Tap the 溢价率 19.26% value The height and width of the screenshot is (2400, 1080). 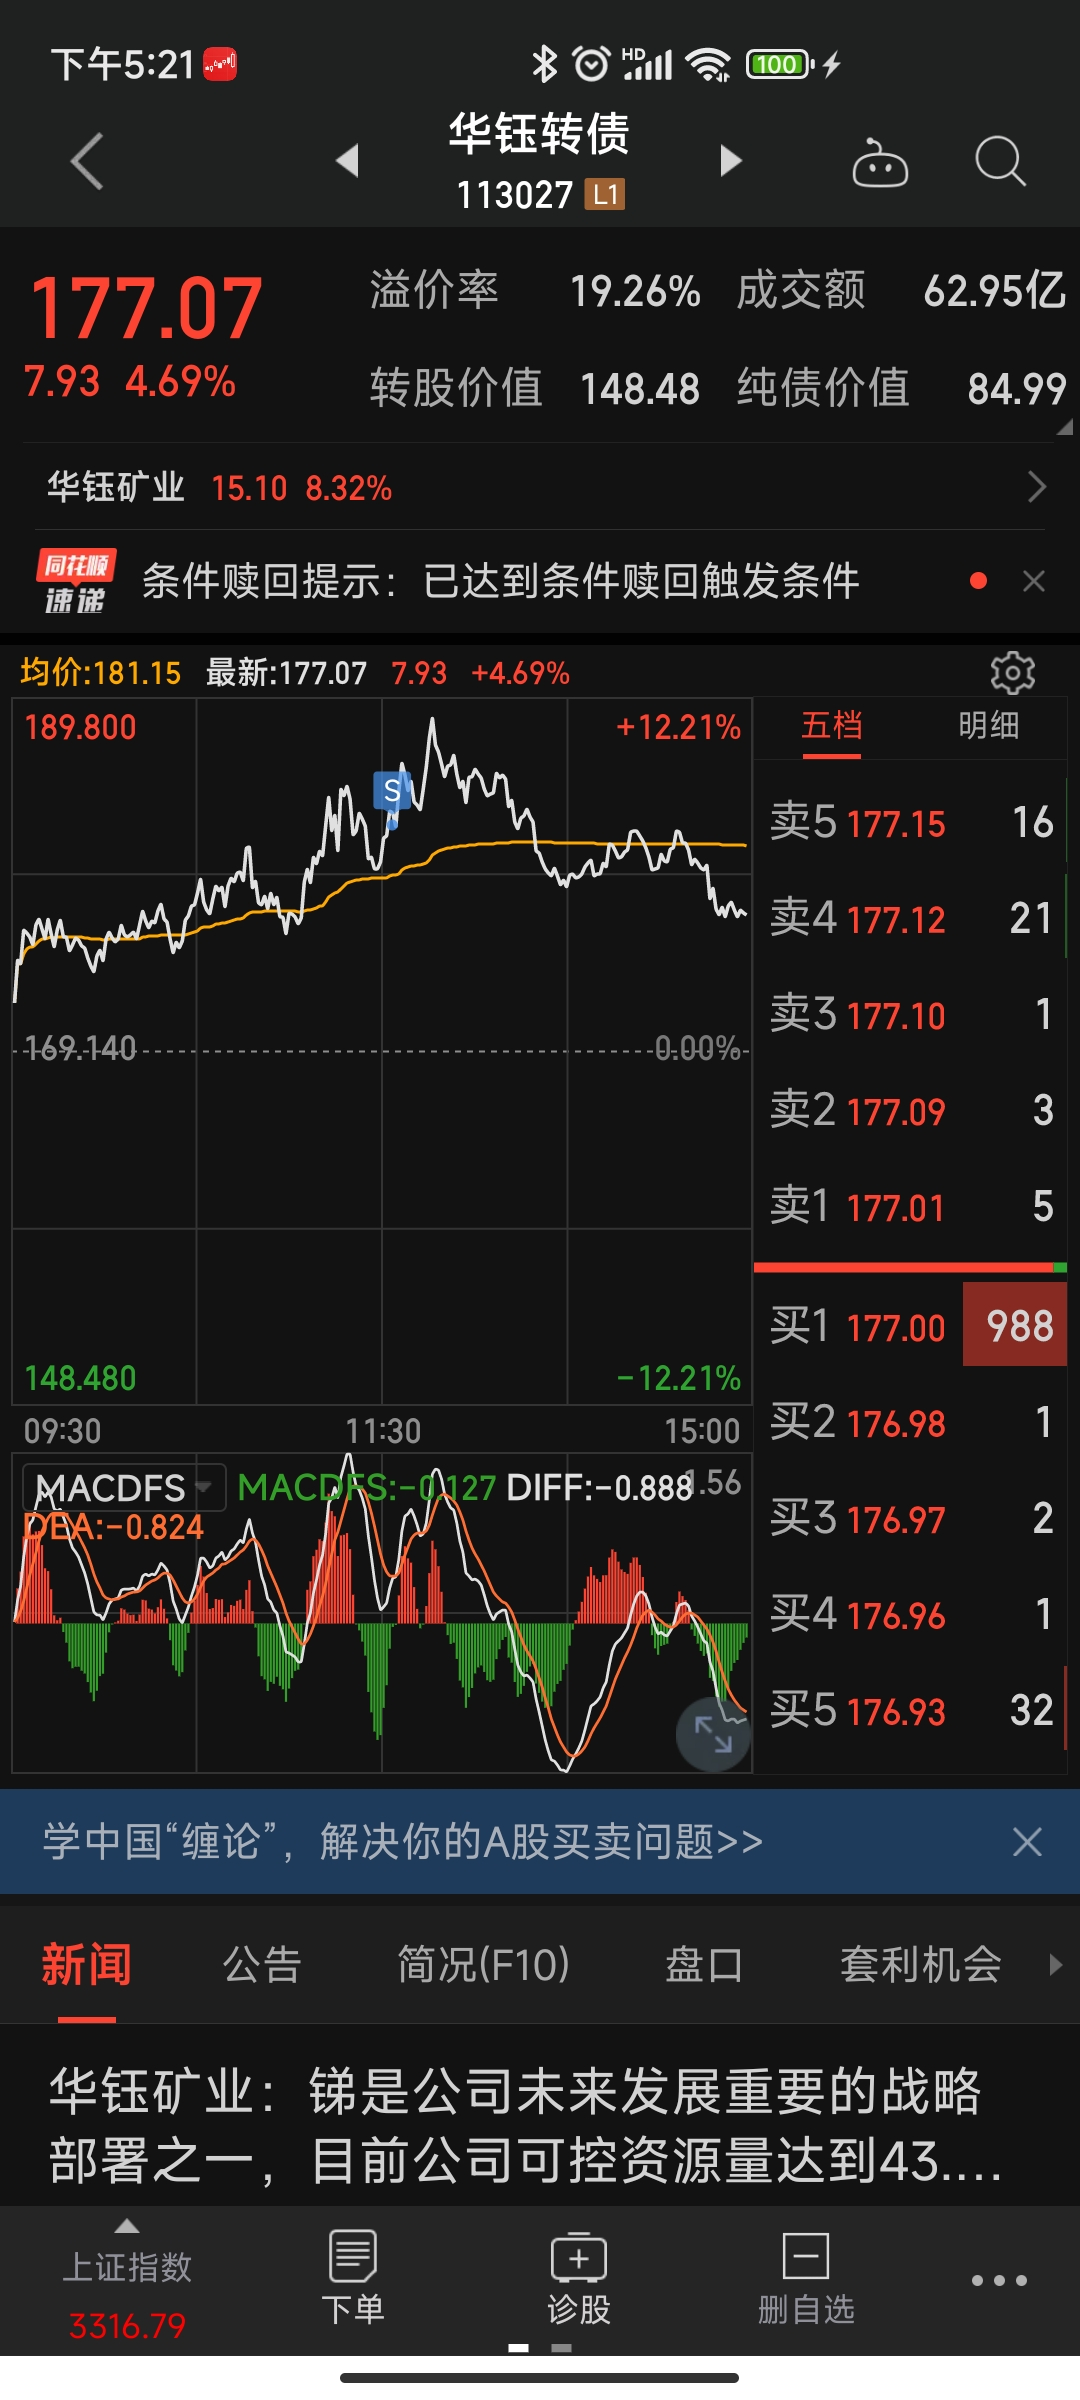[634, 292]
